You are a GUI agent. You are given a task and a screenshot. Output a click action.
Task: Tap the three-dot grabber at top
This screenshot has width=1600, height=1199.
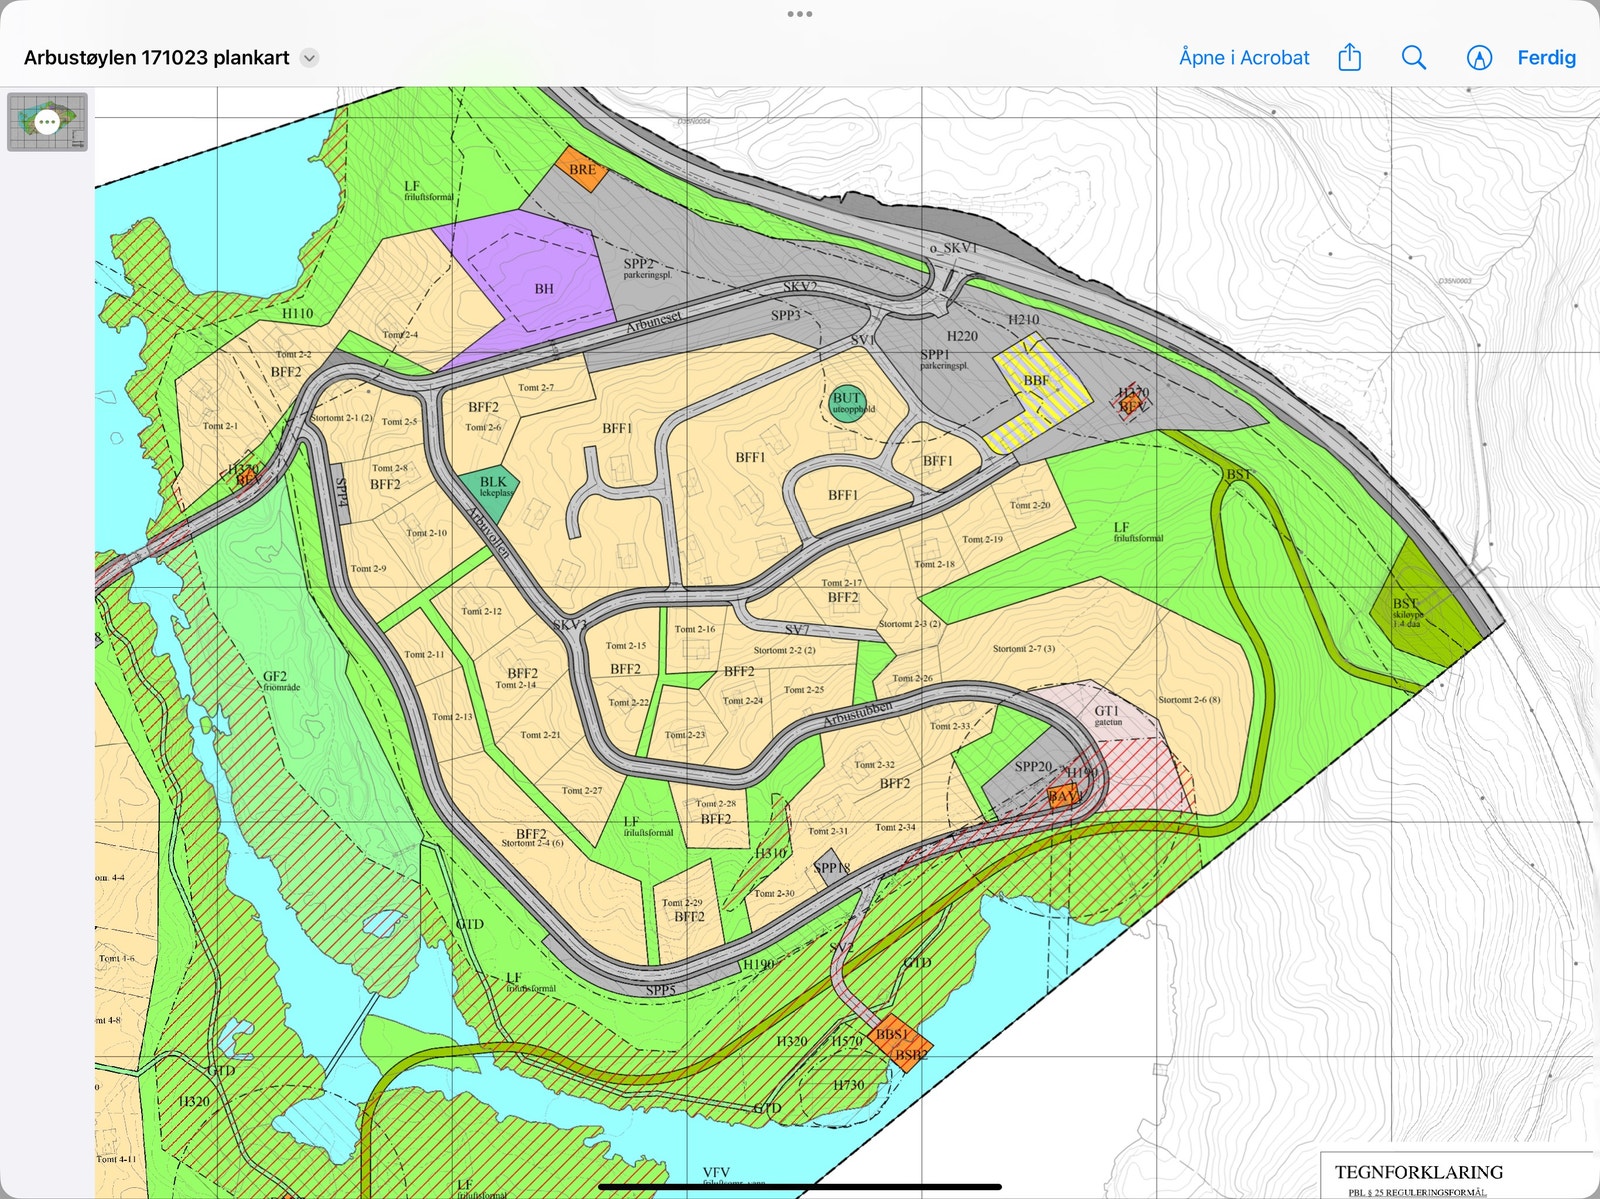point(799,14)
